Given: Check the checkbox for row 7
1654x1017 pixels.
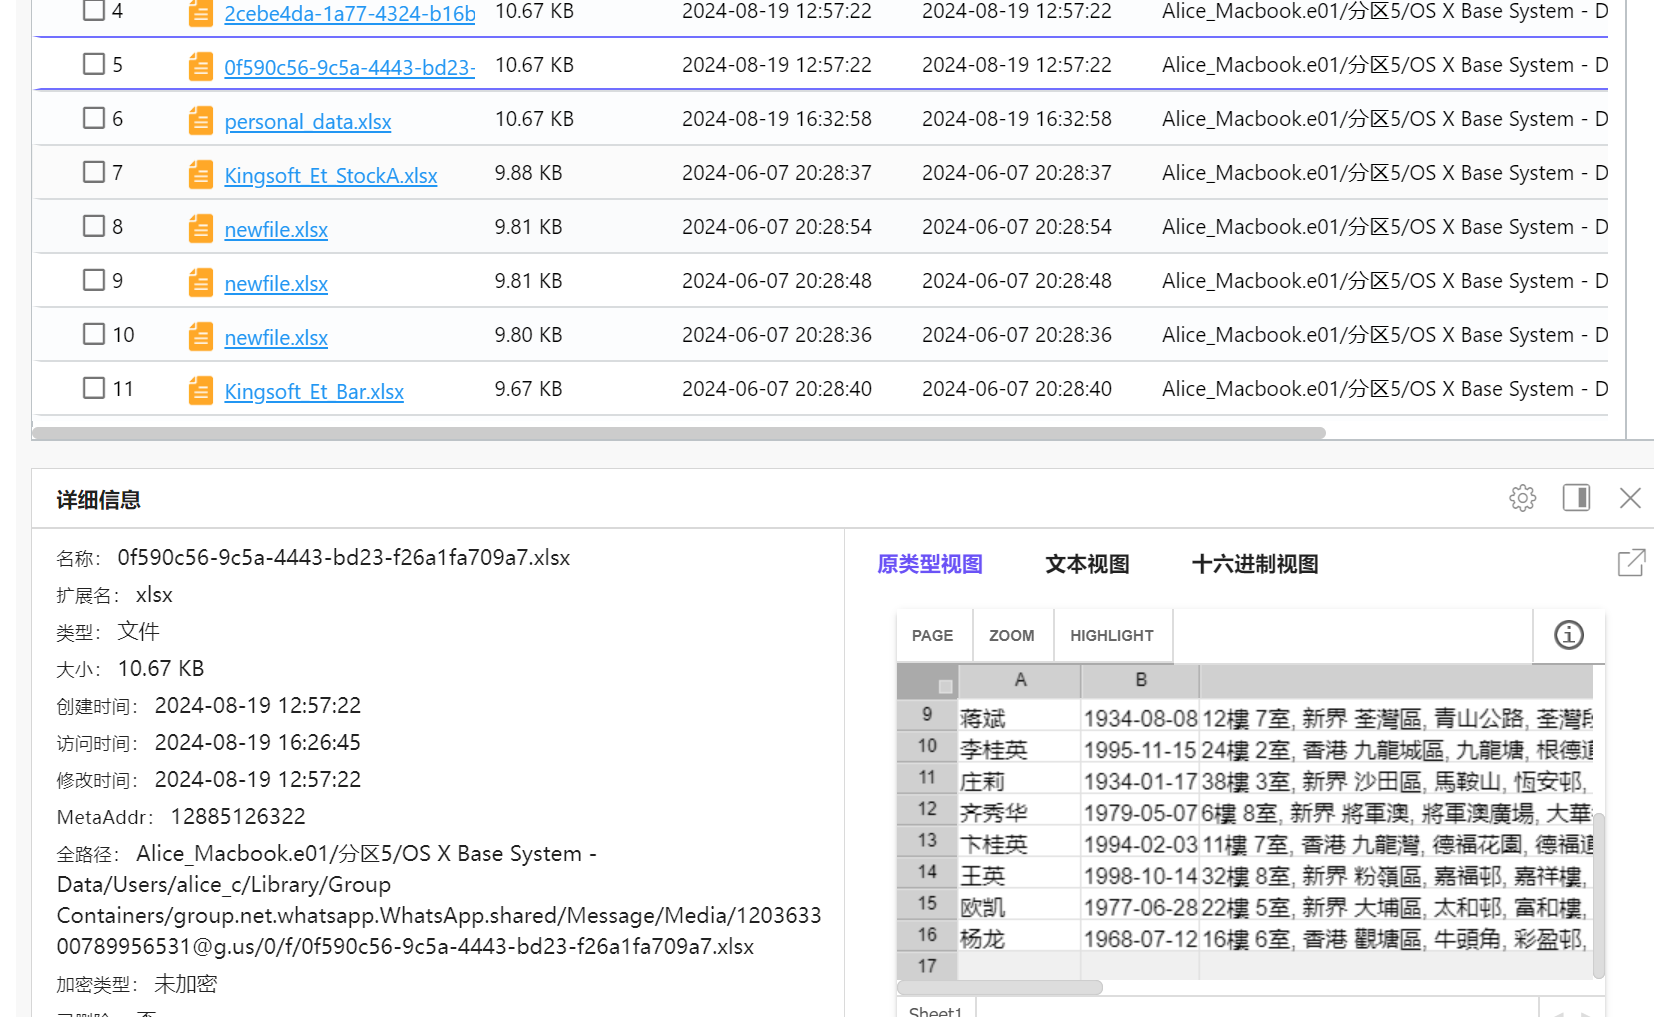Looking at the screenshot, I should pyautogui.click(x=94, y=172).
